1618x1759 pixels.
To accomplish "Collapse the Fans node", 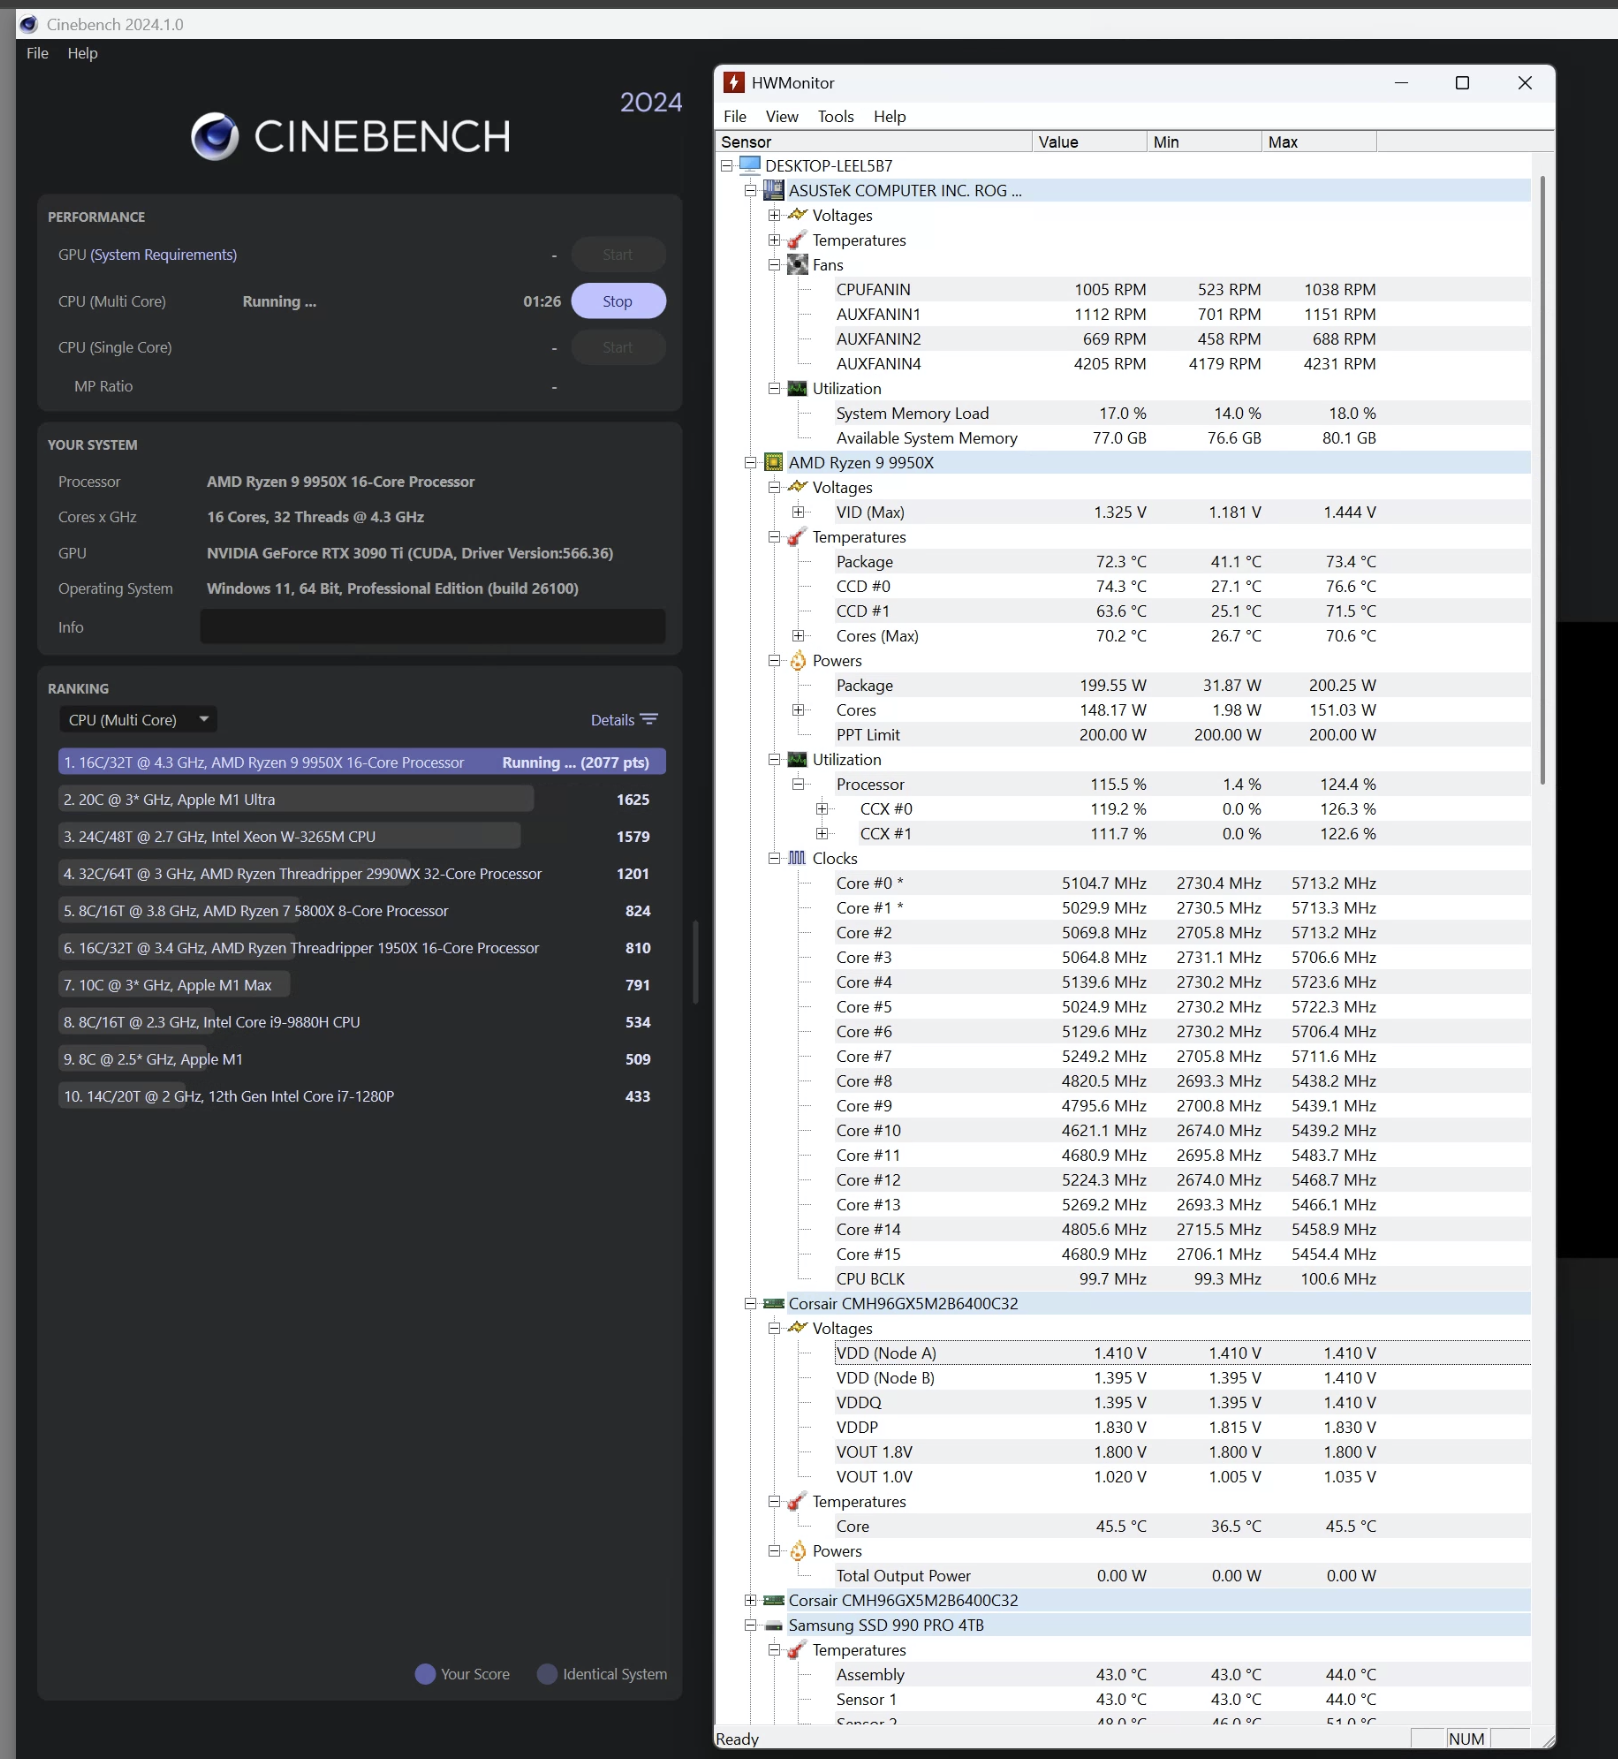I will (x=774, y=264).
